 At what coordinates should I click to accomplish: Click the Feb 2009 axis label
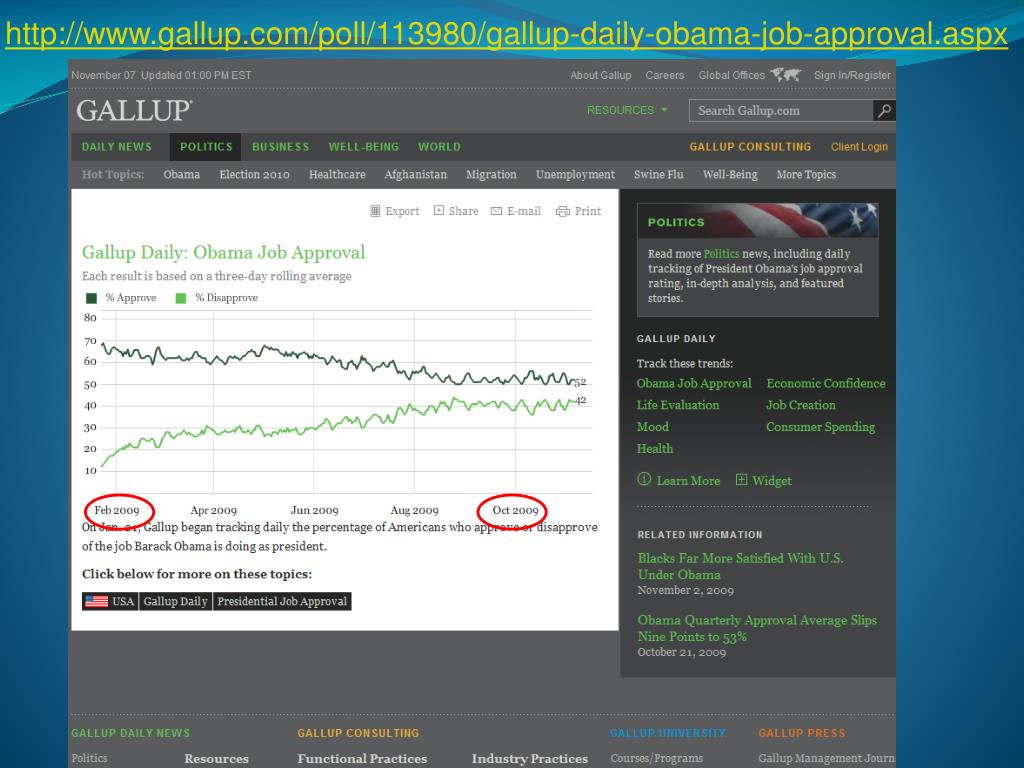point(117,510)
